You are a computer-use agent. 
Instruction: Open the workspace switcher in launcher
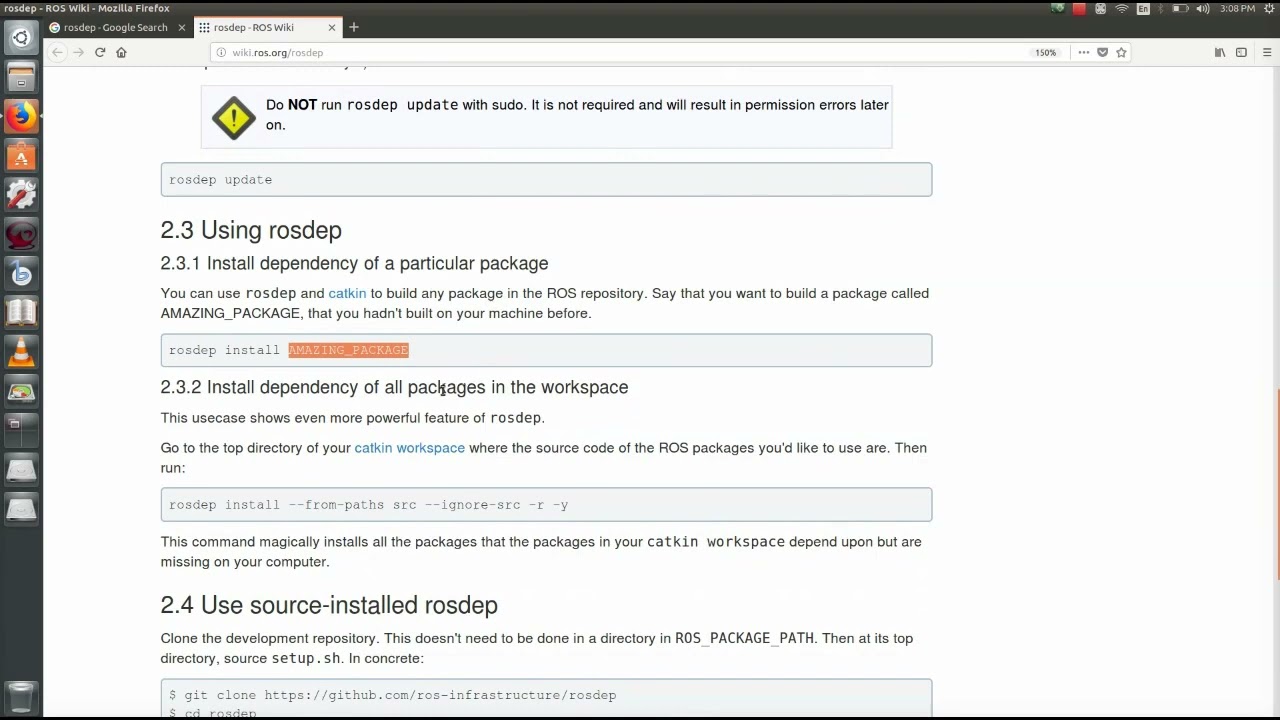pos(21,431)
